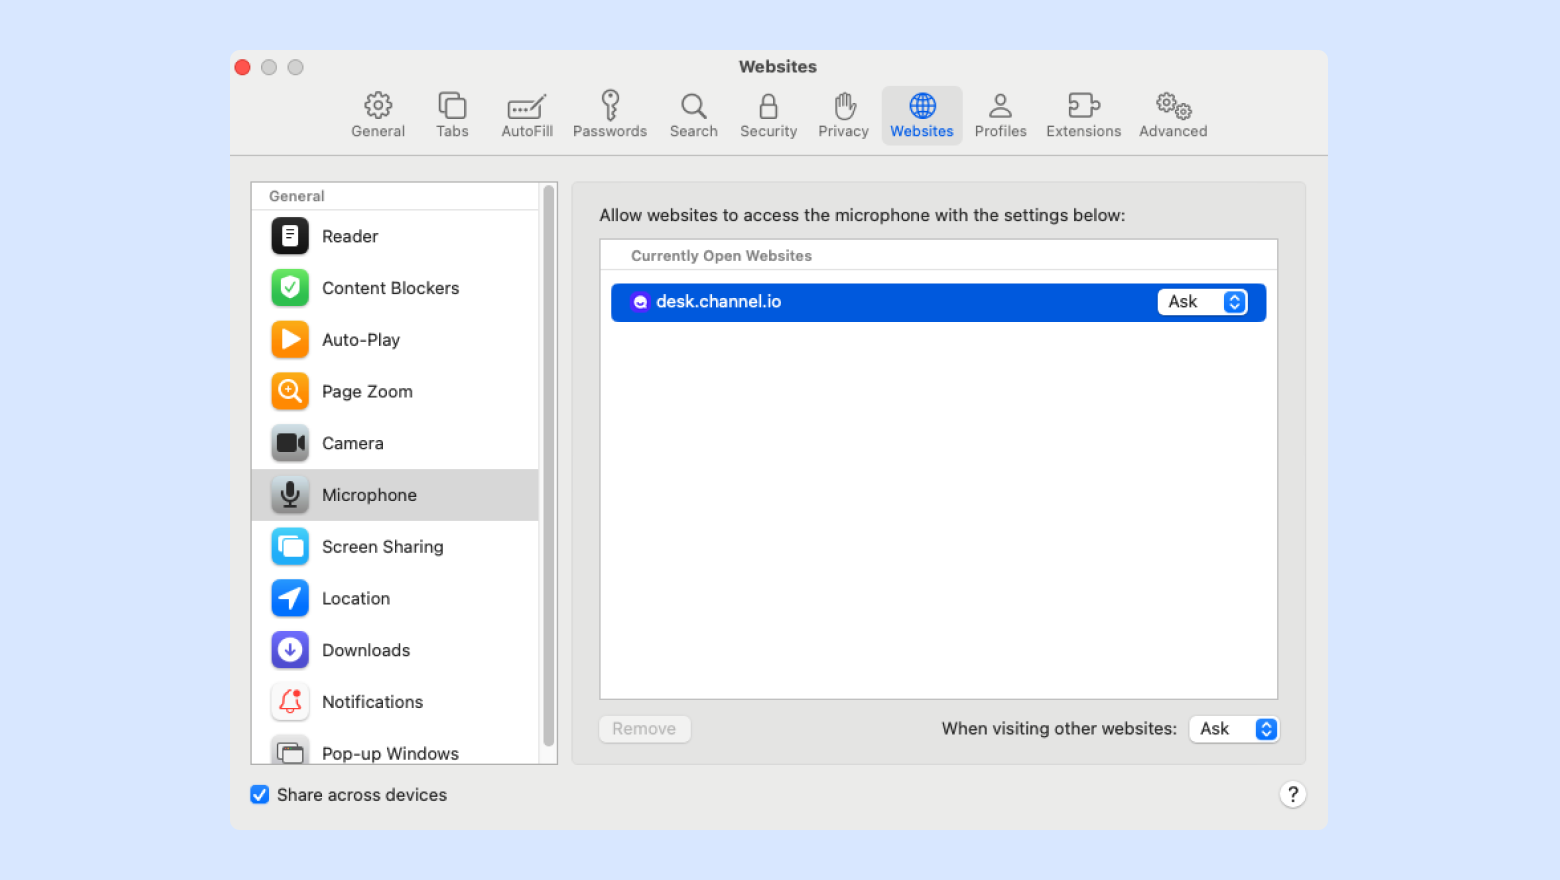Open 'When visiting other websites' dropdown
This screenshot has width=1560, height=880.
[1234, 729]
